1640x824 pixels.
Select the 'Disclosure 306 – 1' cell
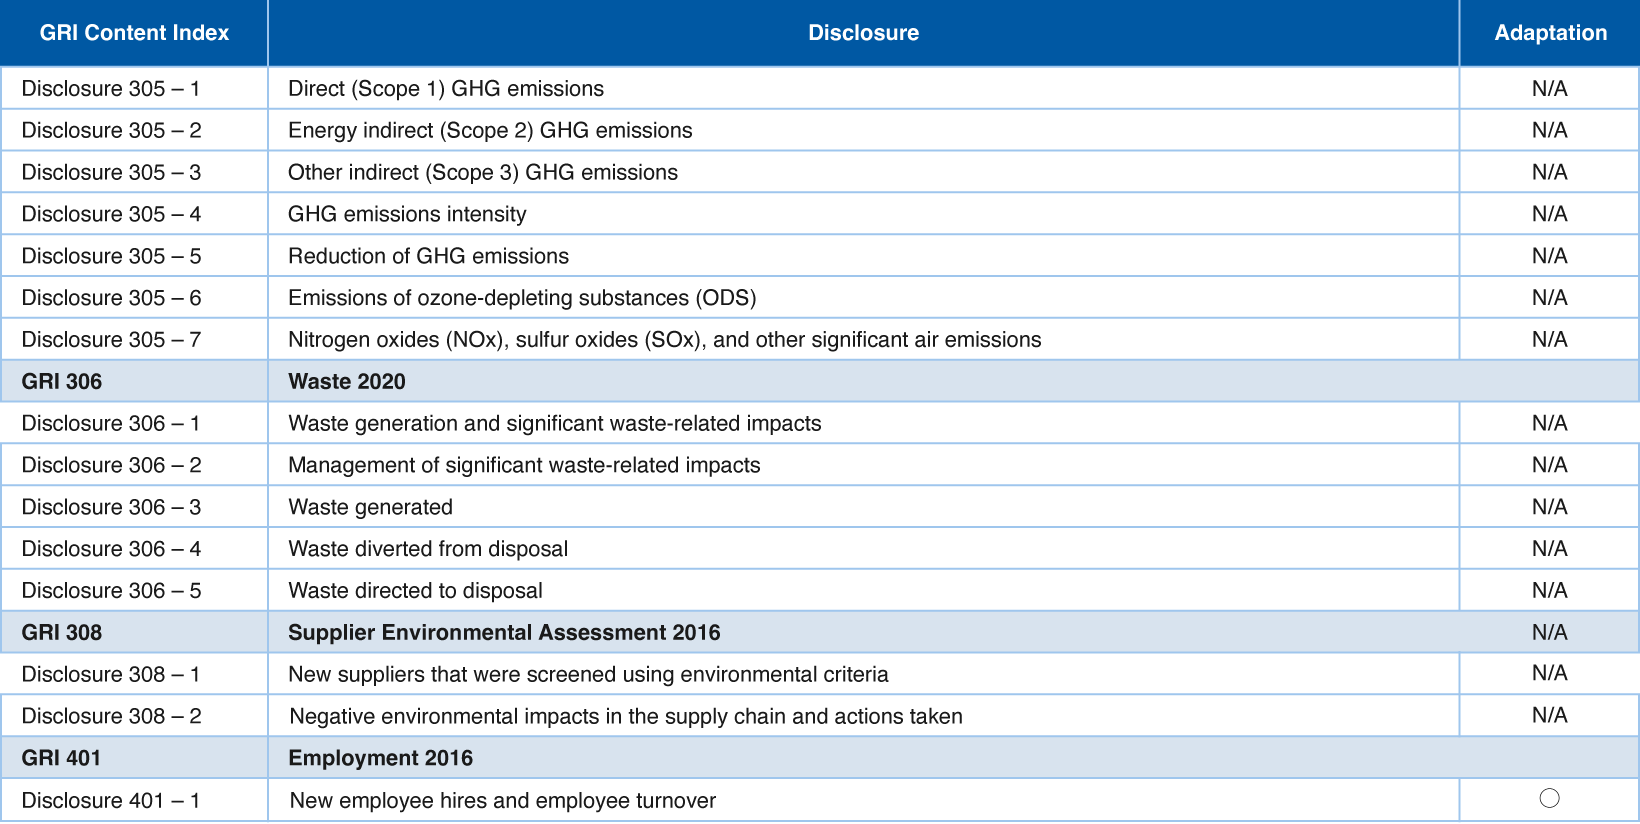point(134,423)
